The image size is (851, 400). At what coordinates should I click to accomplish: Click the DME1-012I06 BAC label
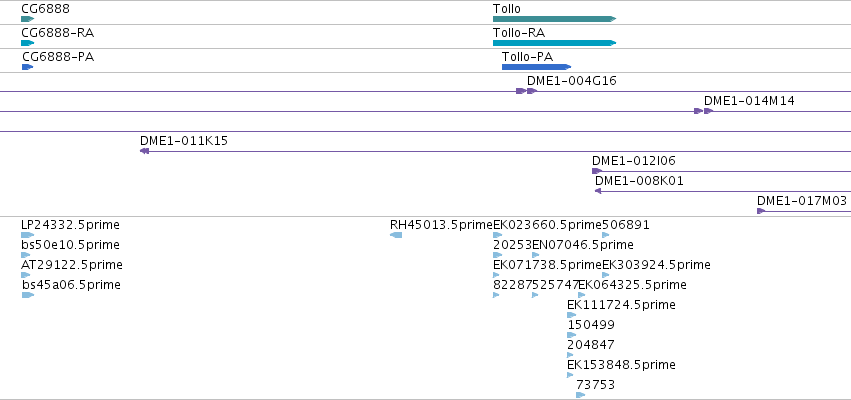coord(634,161)
